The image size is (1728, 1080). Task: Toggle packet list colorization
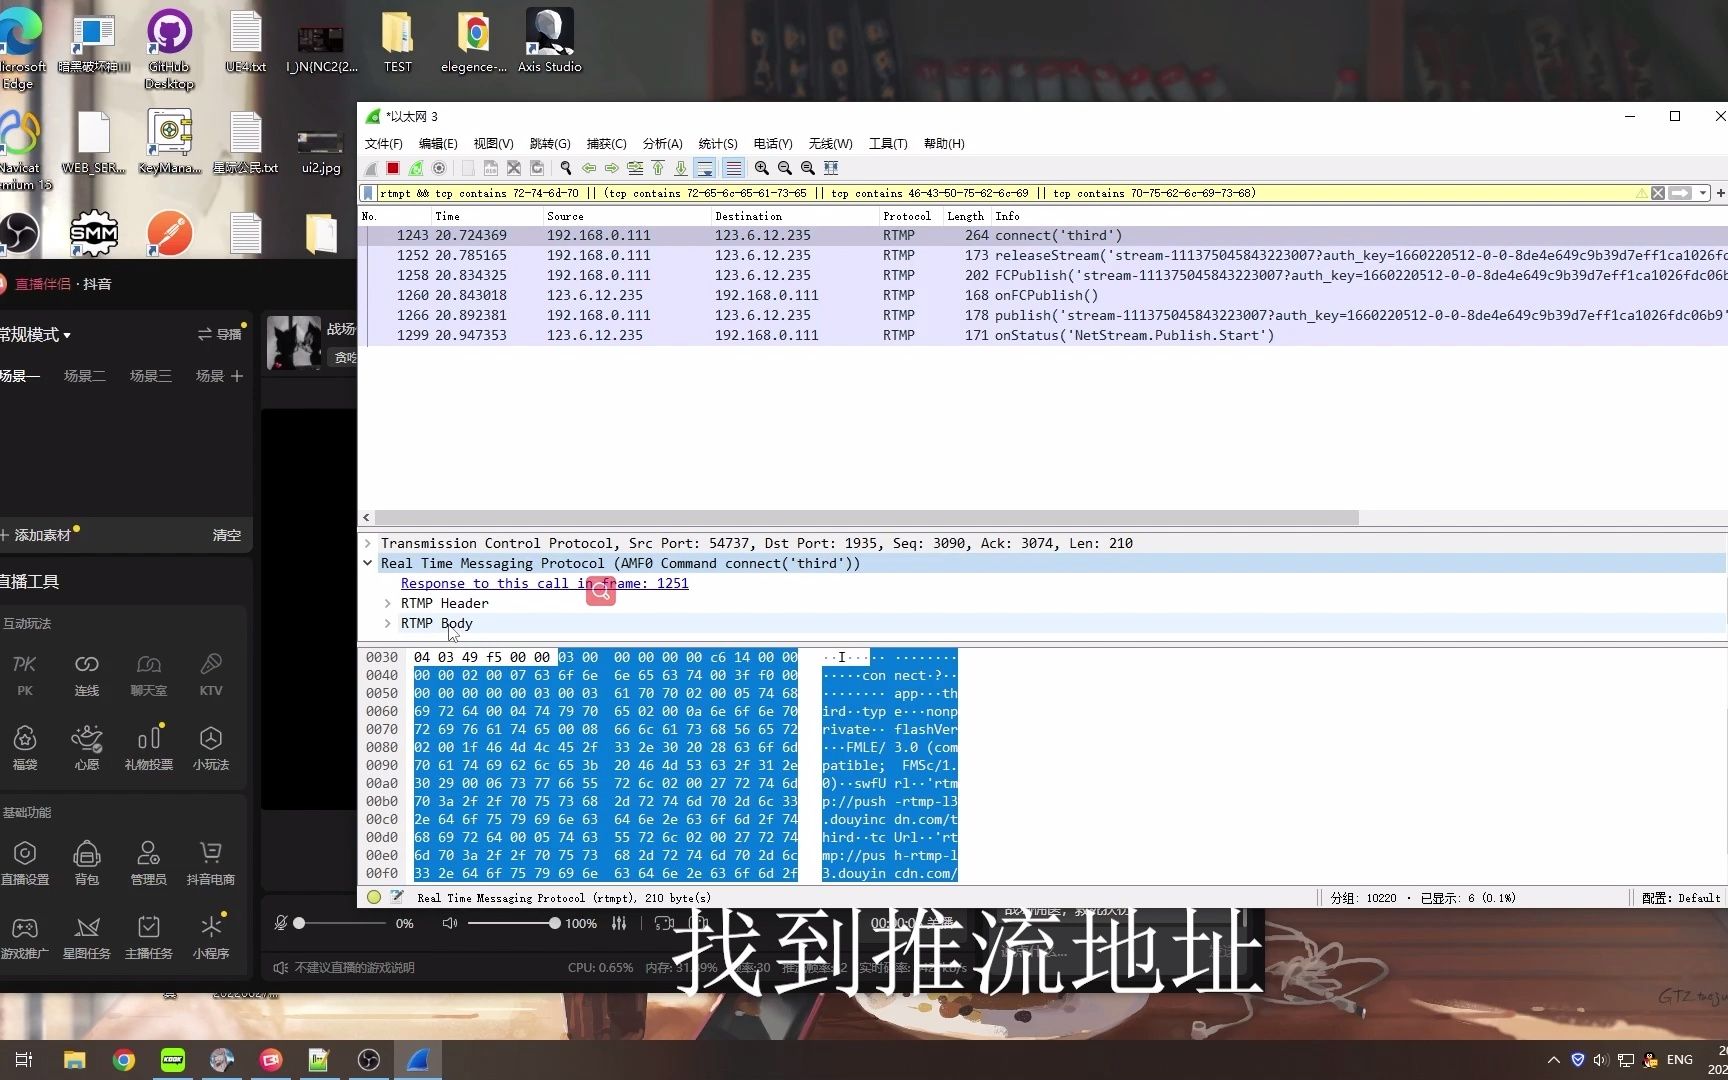(735, 168)
